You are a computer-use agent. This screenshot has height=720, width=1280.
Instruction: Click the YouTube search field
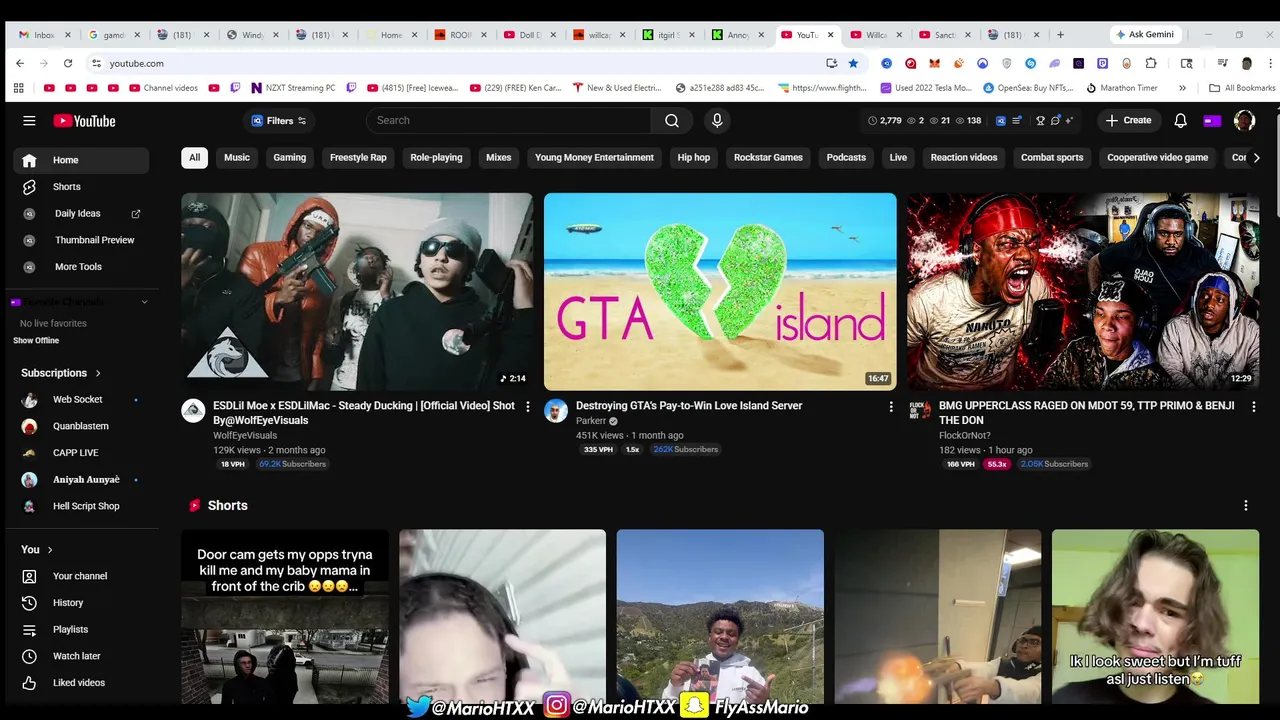(510, 121)
